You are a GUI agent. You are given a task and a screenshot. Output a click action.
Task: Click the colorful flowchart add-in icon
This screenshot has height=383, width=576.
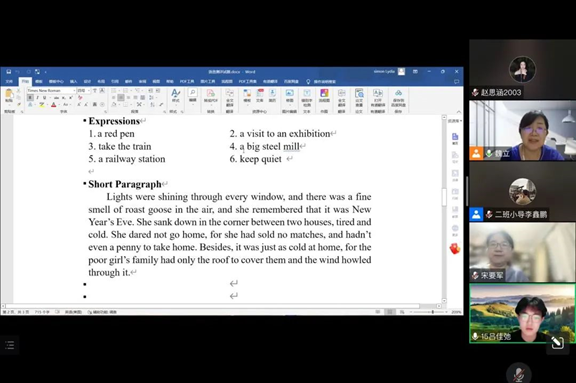[324, 95]
